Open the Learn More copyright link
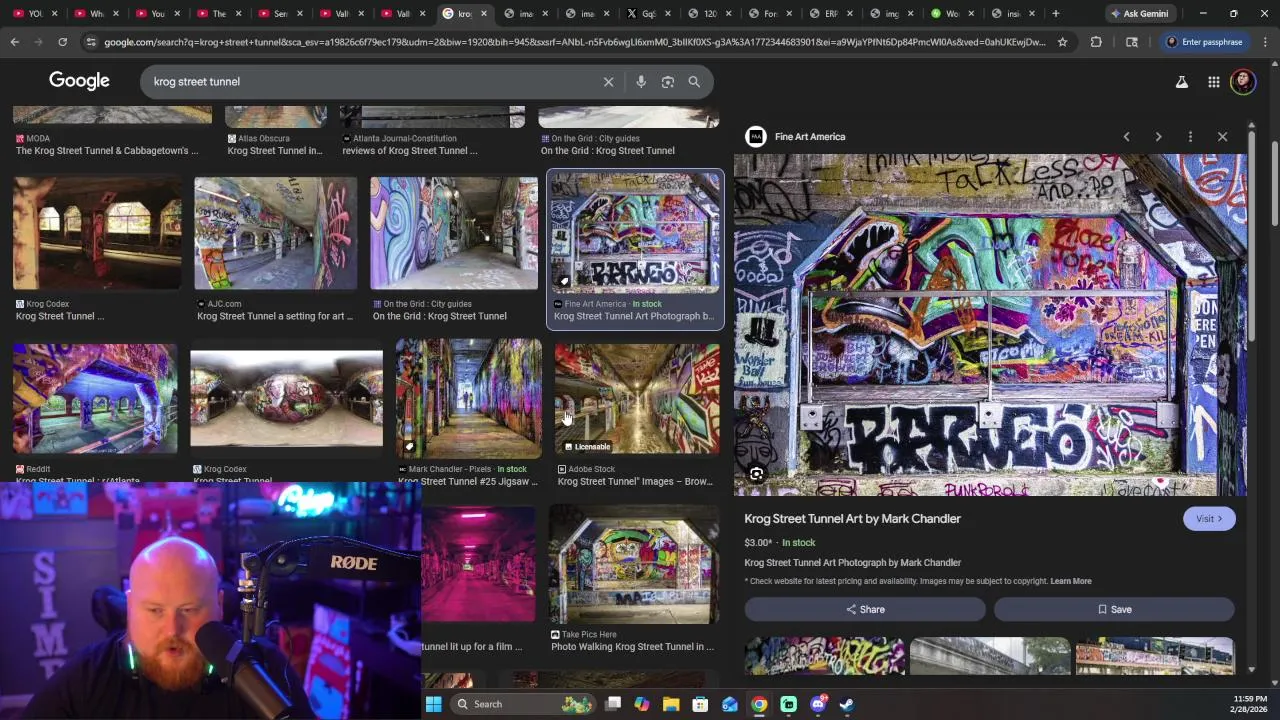 pos(1070,581)
